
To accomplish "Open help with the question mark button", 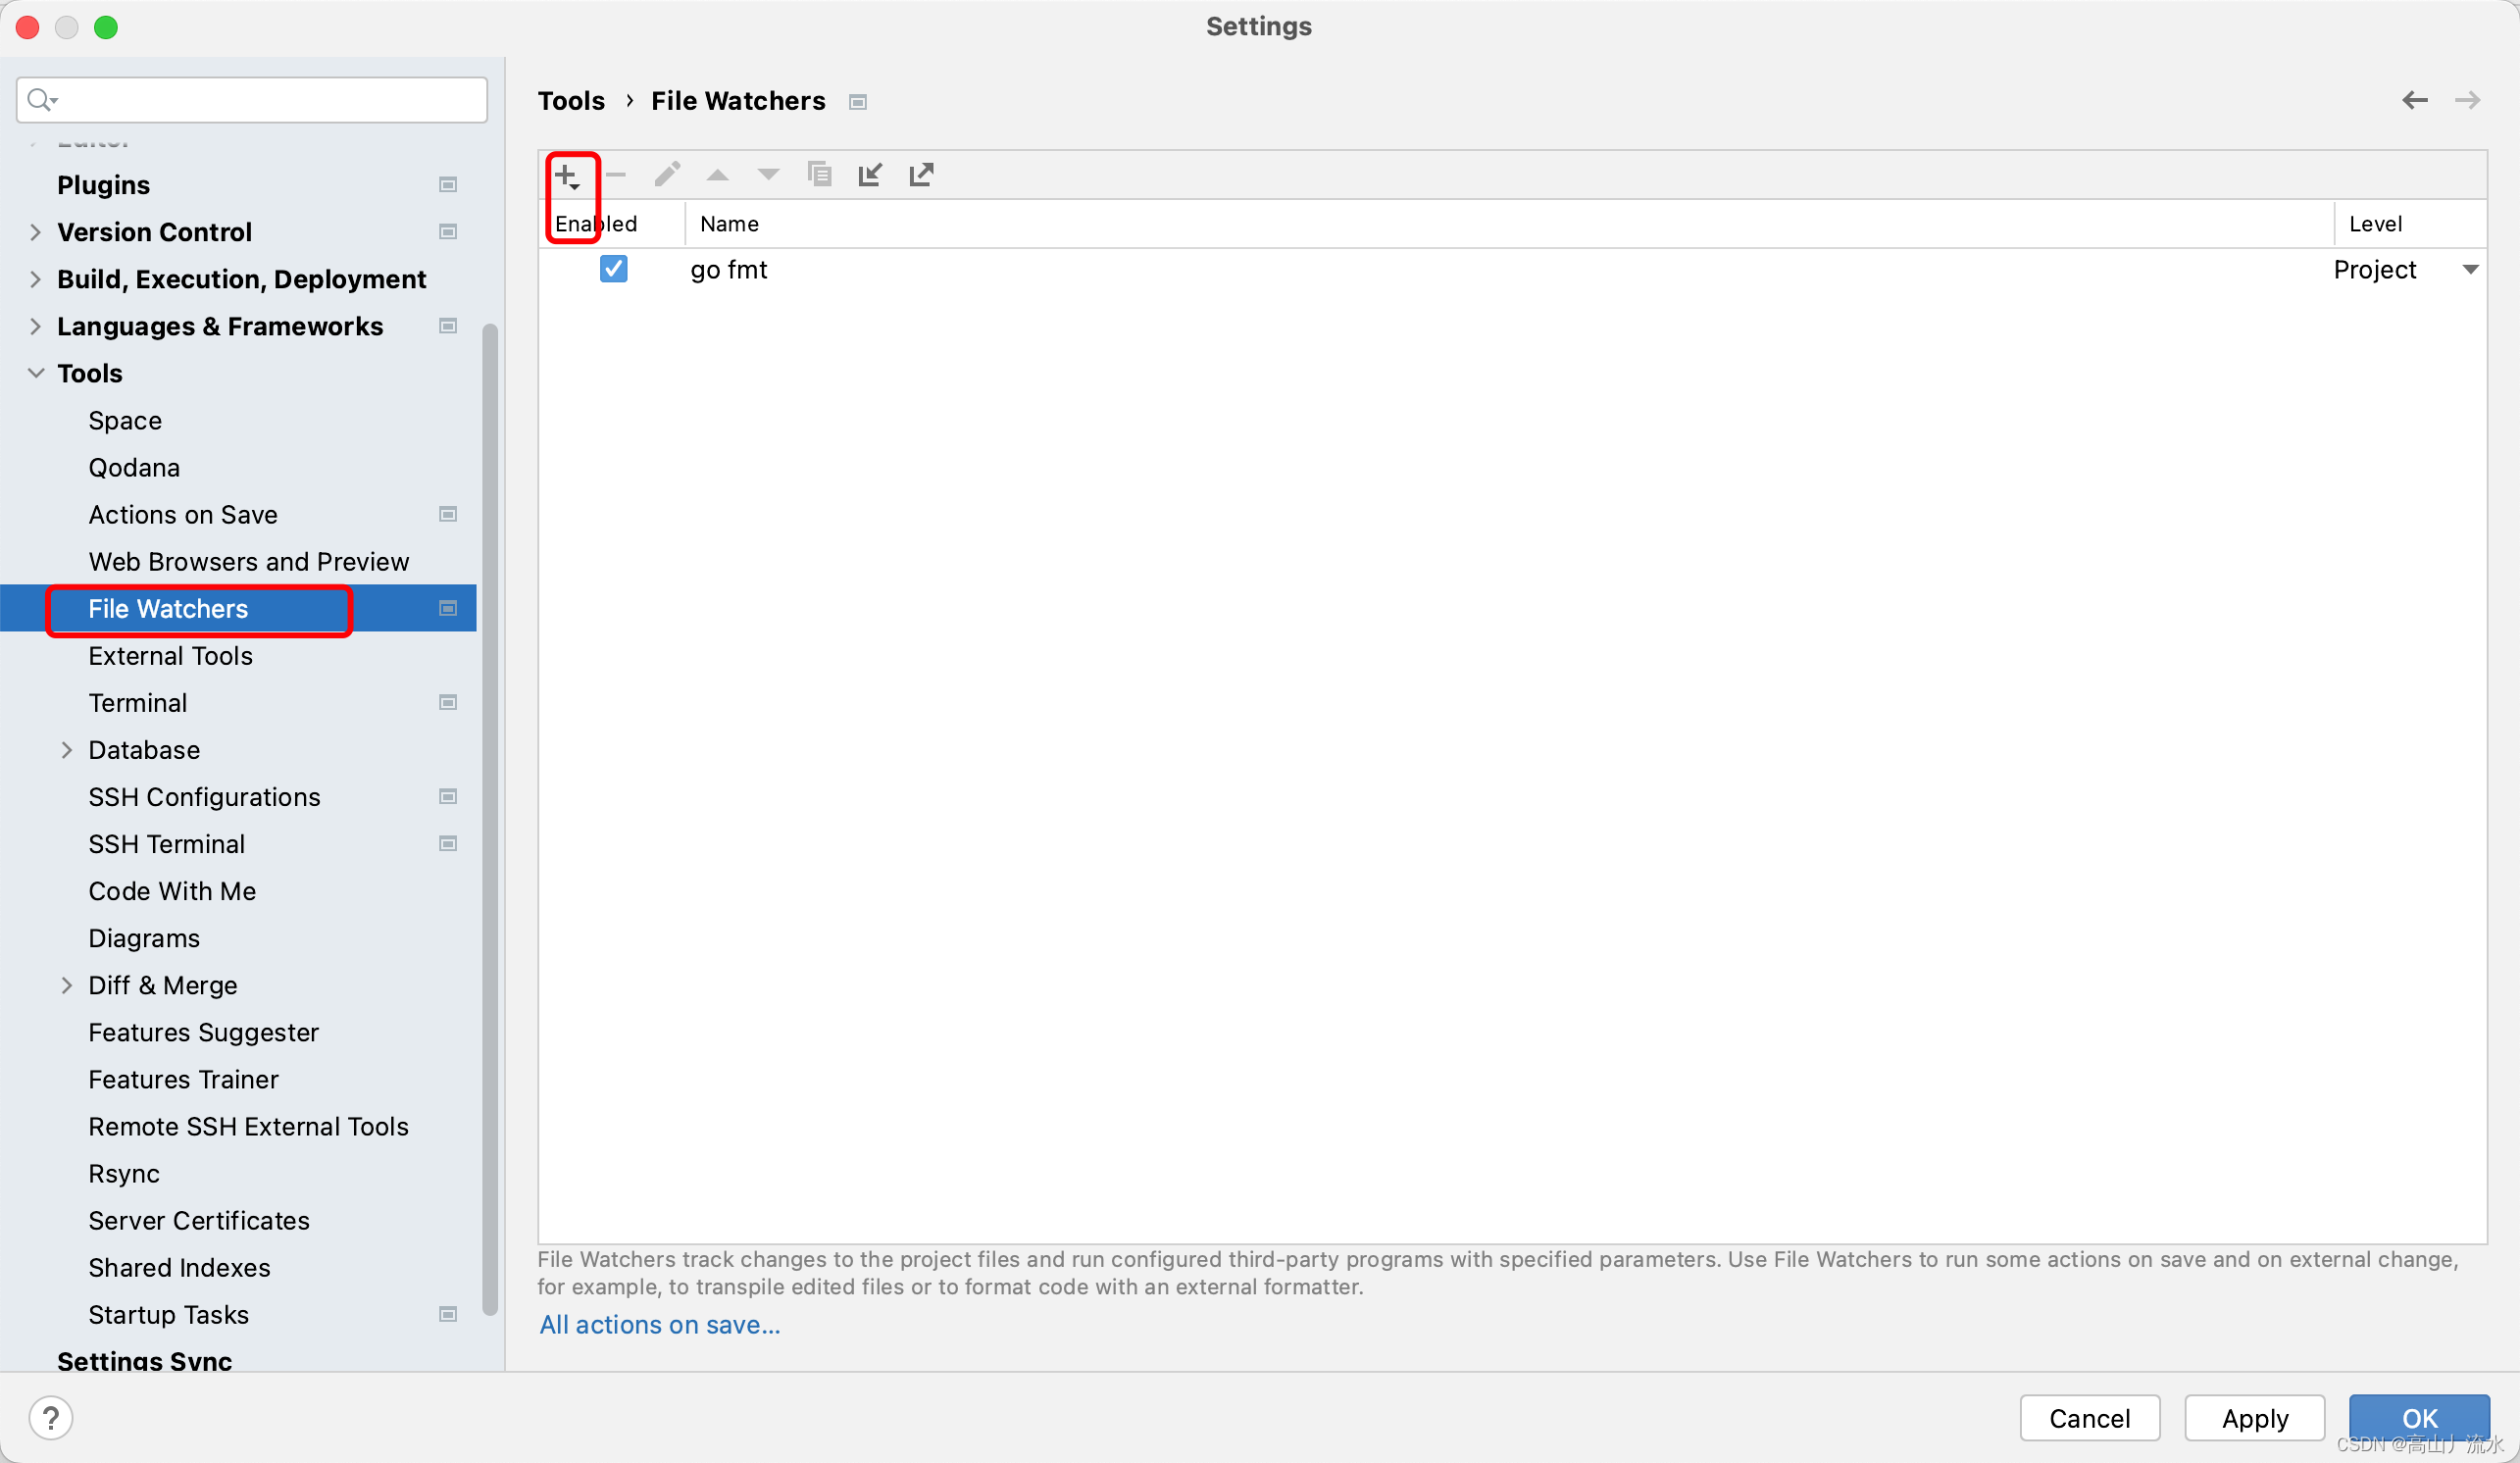I will pyautogui.click(x=50, y=1417).
